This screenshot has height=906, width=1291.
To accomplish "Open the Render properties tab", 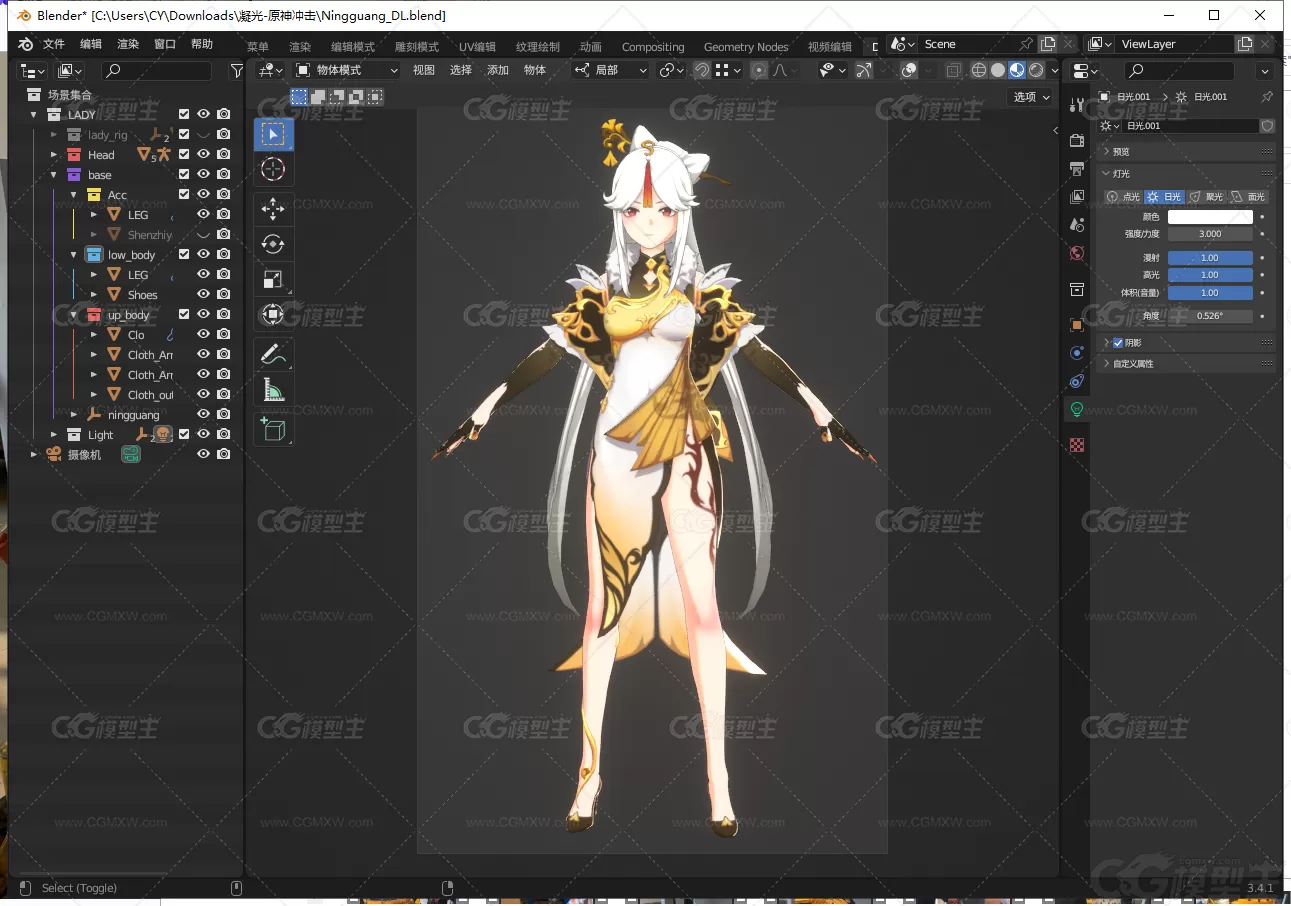I will [1077, 141].
